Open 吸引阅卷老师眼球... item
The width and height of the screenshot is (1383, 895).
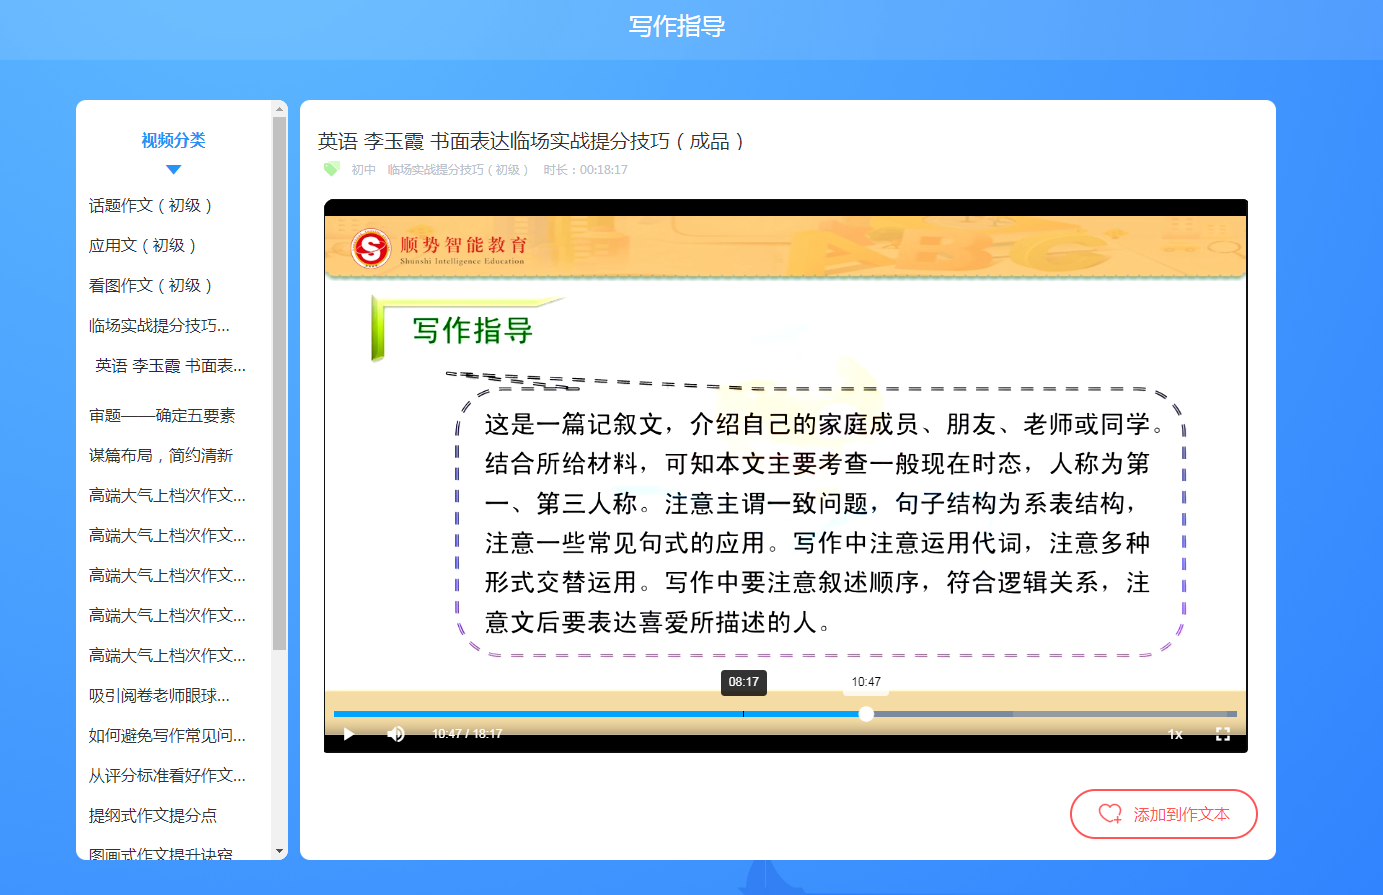[159, 695]
